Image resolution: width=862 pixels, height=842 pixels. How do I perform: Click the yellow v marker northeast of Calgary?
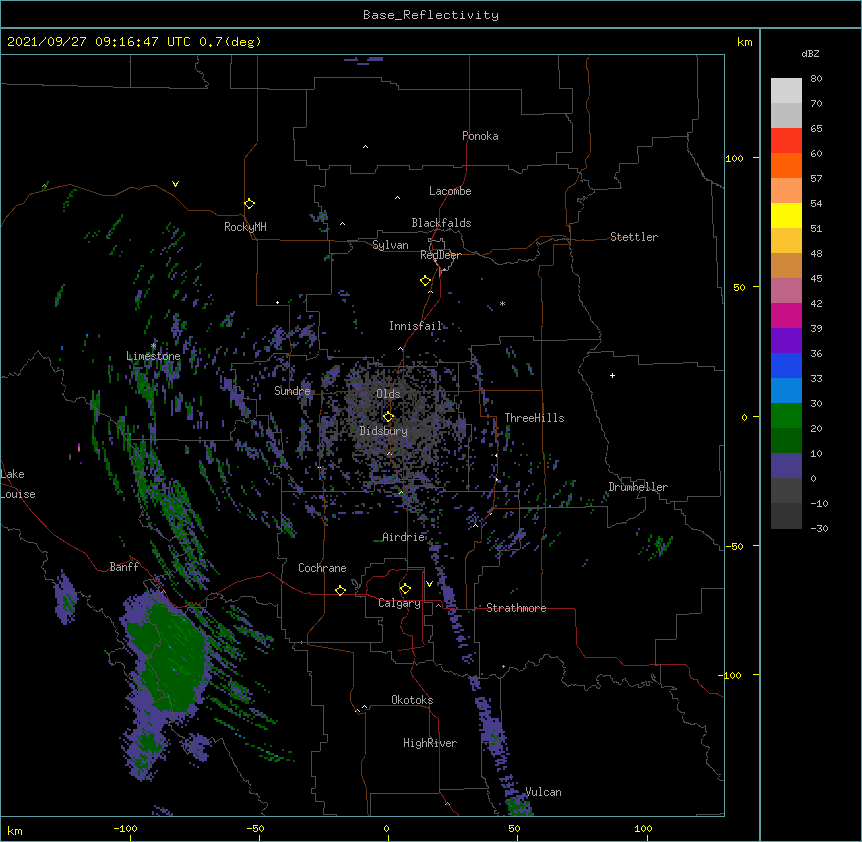[x=429, y=584]
